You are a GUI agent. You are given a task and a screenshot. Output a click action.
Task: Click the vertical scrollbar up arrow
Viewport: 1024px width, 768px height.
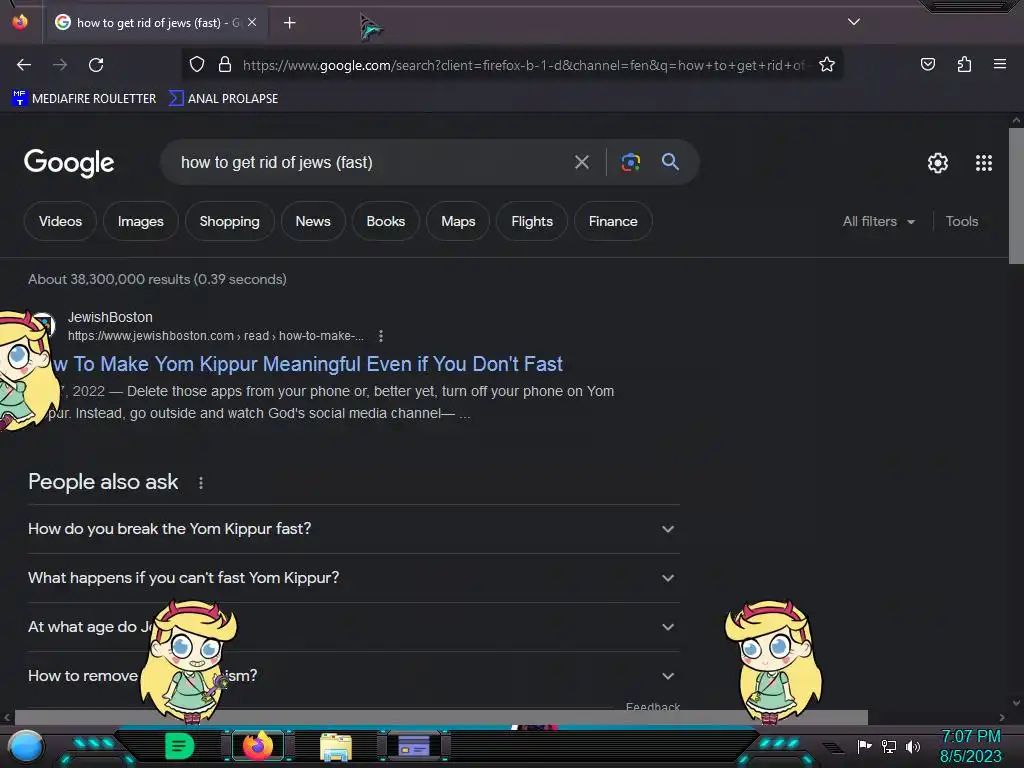[1016, 120]
